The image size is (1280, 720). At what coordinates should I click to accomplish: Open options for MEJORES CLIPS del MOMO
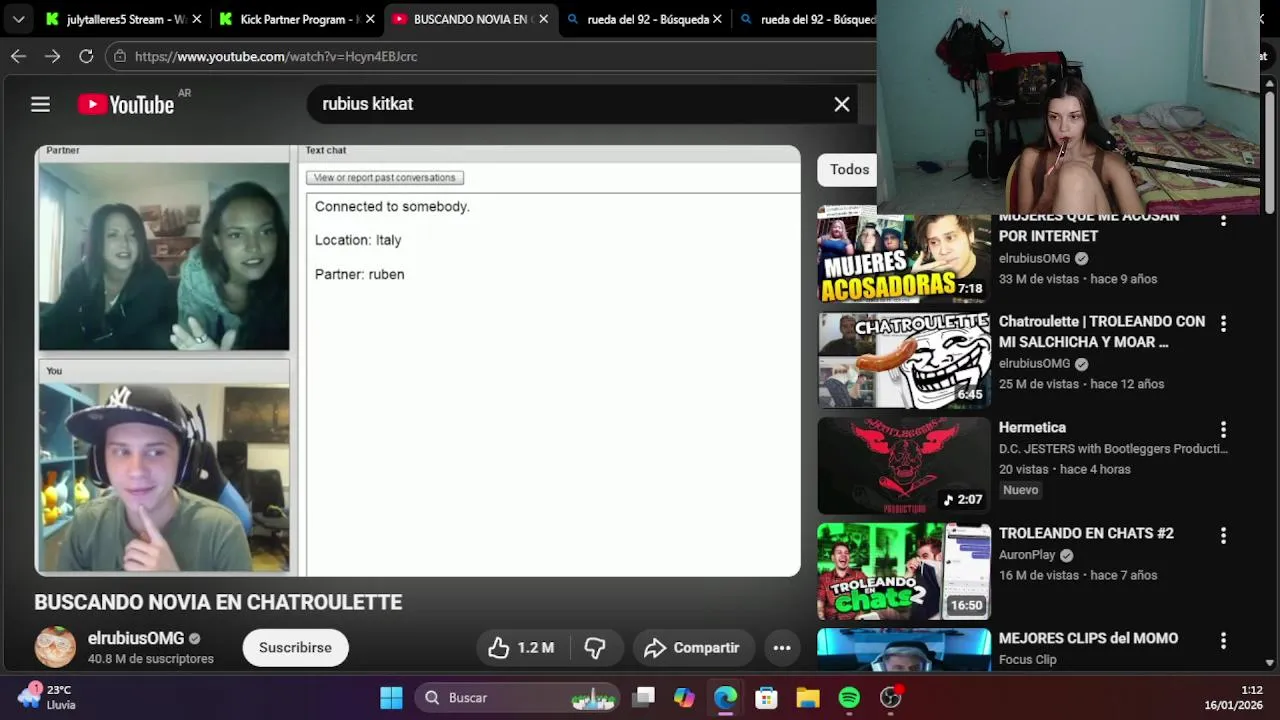point(1223,641)
